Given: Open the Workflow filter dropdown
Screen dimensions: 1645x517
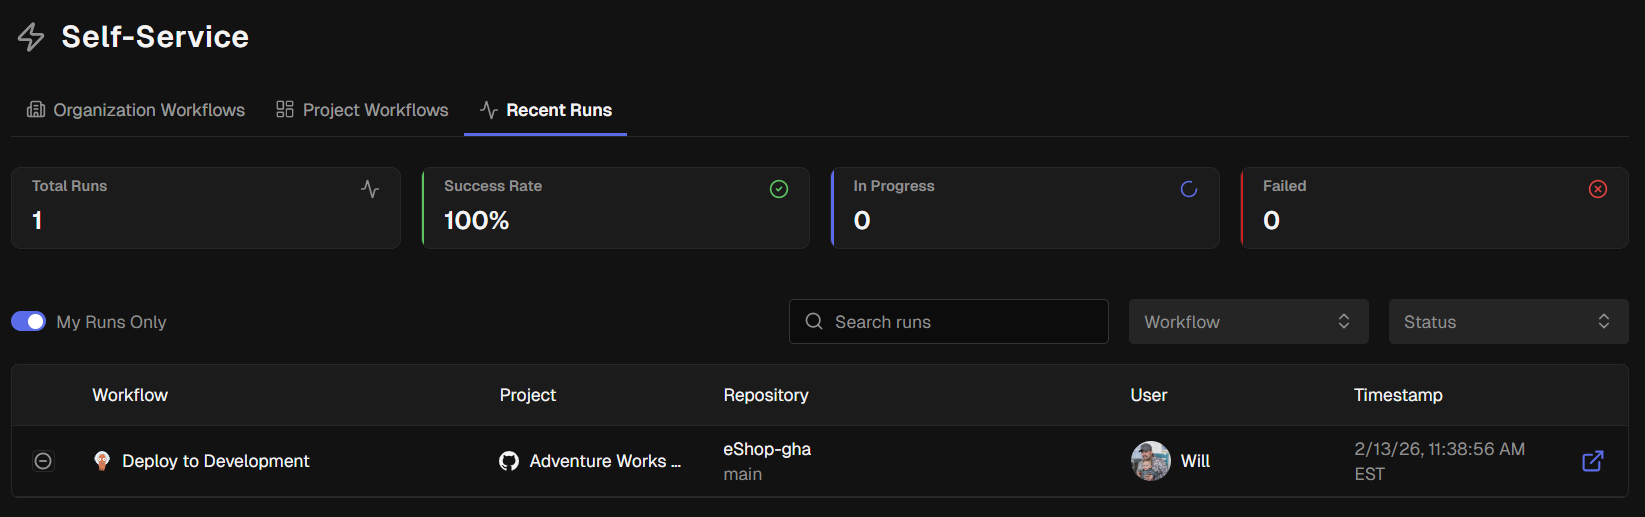Looking at the screenshot, I should point(1248,322).
